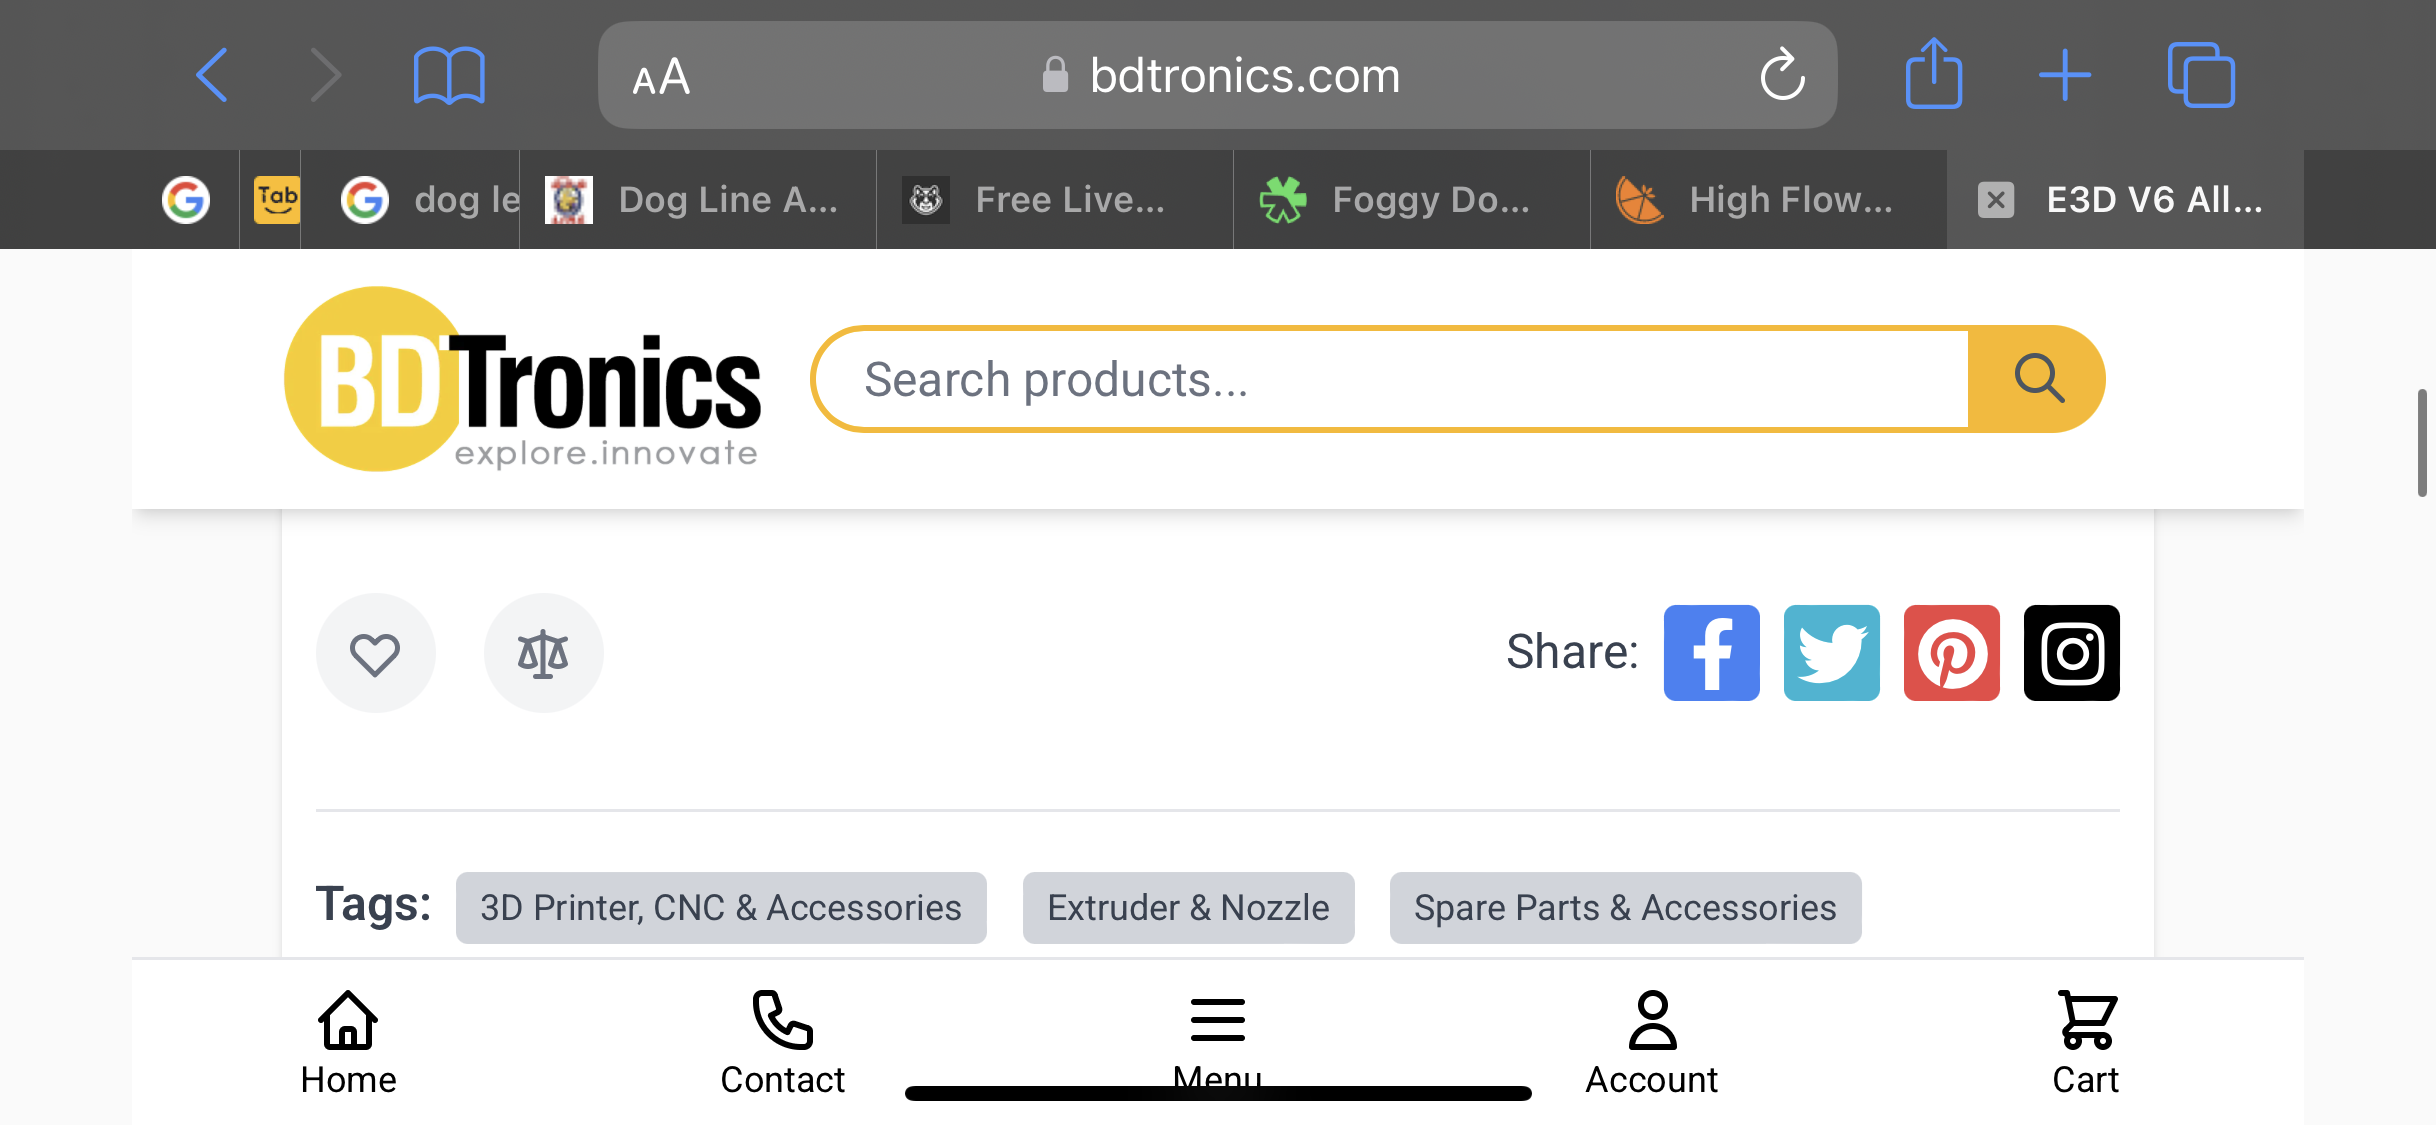The image size is (2436, 1125).
Task: Open 3D Printer, CNC & Accessories tag
Action: click(x=721, y=908)
